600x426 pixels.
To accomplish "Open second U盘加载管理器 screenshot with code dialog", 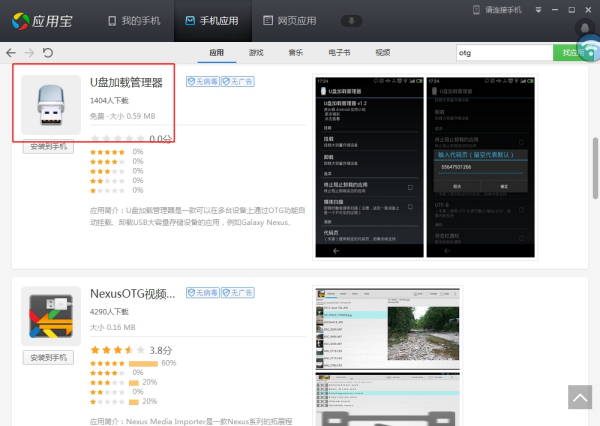I will point(481,167).
